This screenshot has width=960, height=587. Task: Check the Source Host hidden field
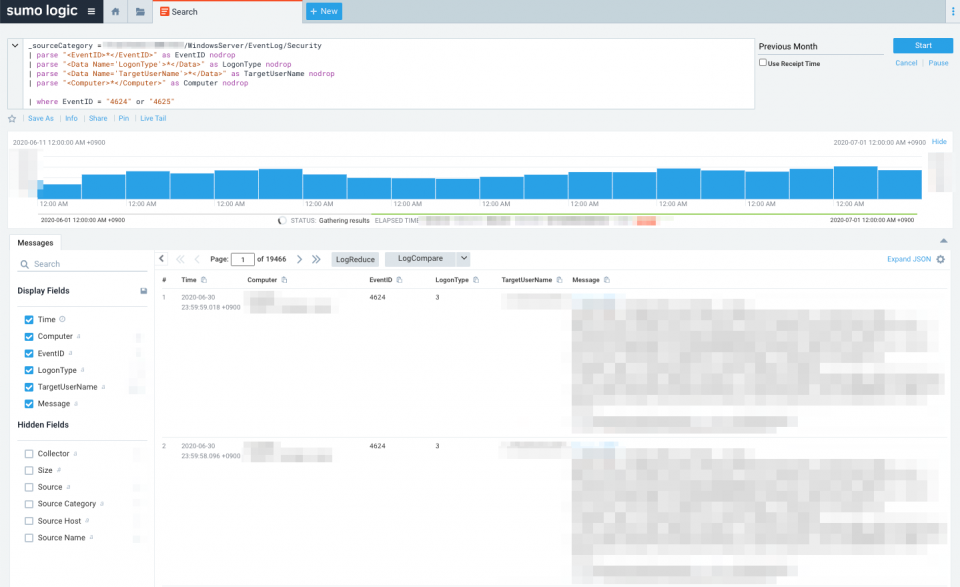29,521
